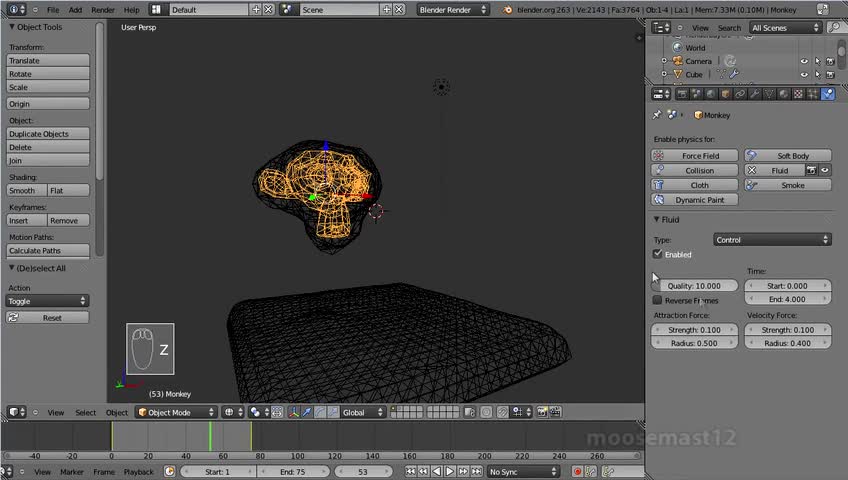This screenshot has width=848, height=480.
Task: Open the Particles properties tab icon
Action: tap(812, 94)
